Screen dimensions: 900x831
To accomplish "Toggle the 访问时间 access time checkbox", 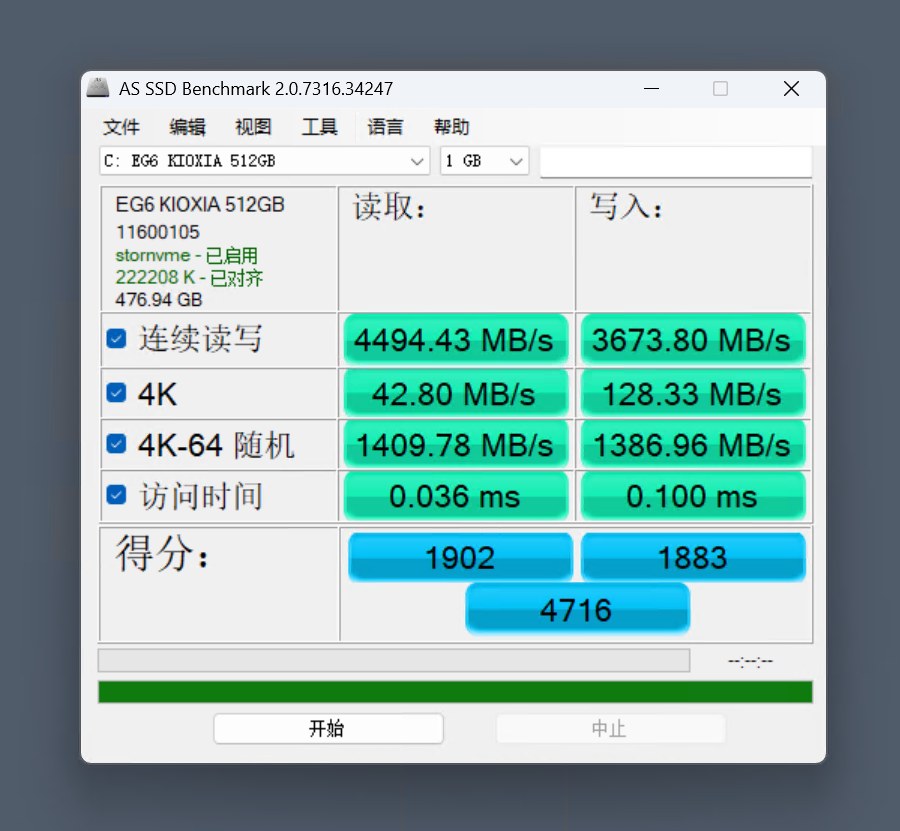I will (x=117, y=495).
